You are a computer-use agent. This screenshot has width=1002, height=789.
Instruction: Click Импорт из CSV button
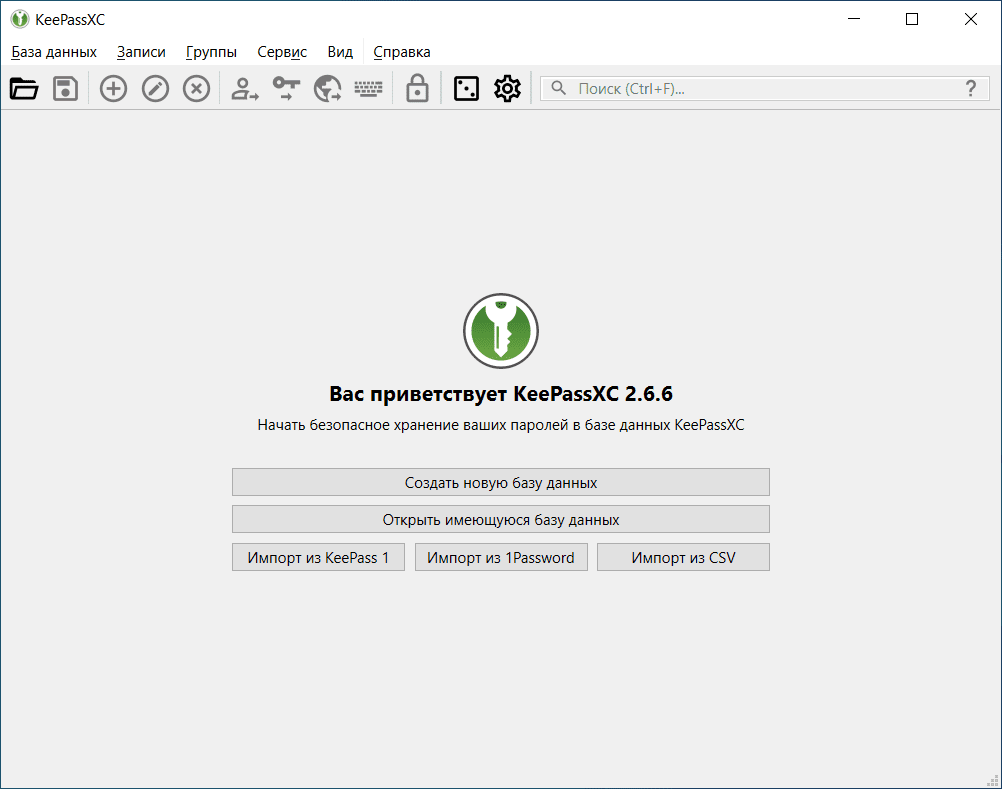tap(684, 557)
